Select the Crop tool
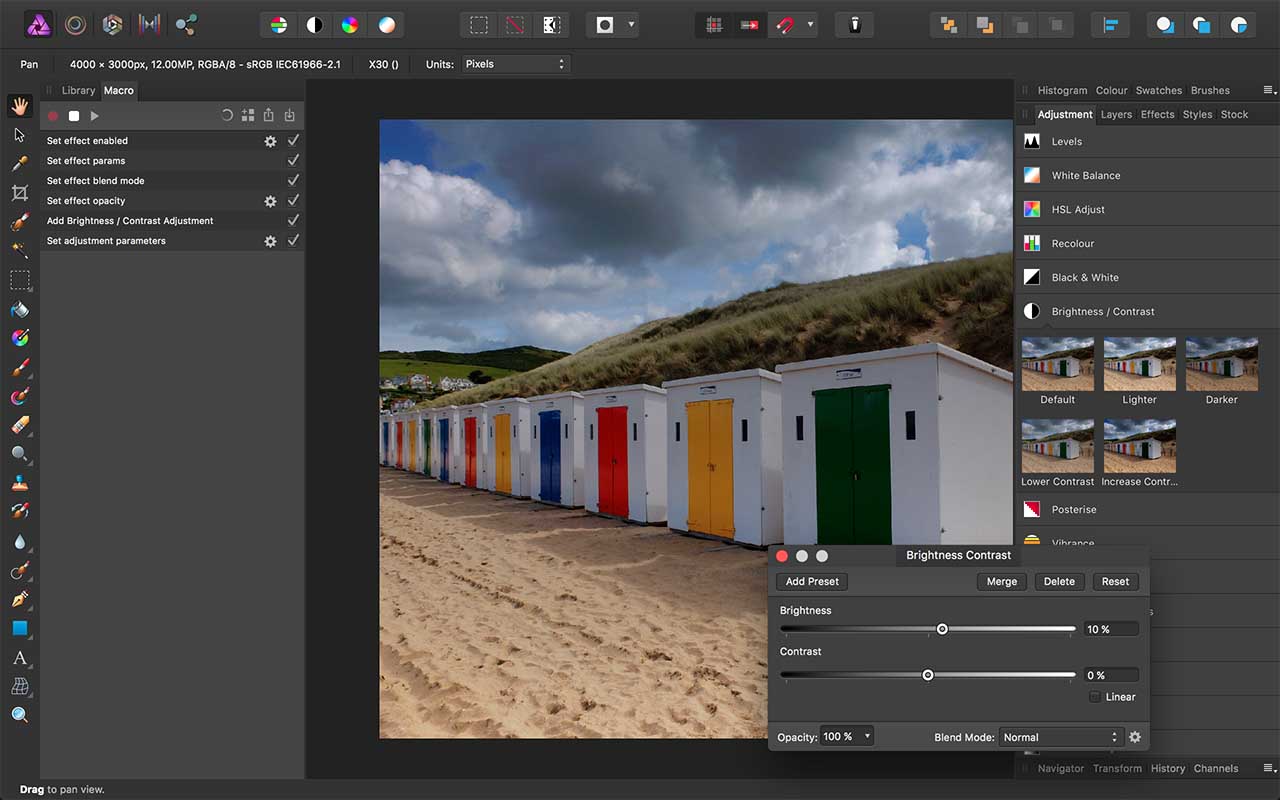The width and height of the screenshot is (1280, 800). pos(19,192)
